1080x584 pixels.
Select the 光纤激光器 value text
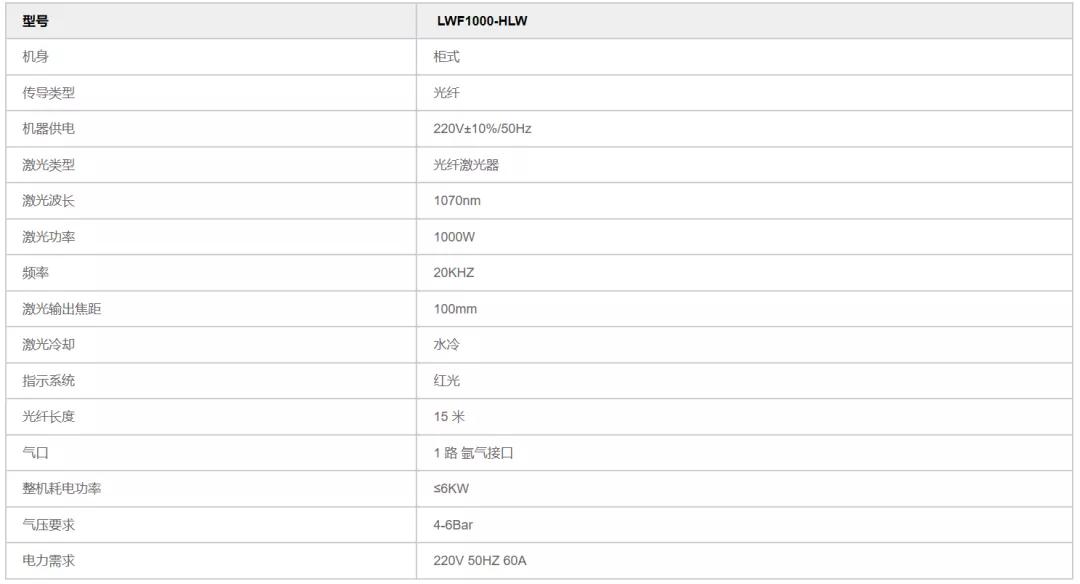coord(466,165)
